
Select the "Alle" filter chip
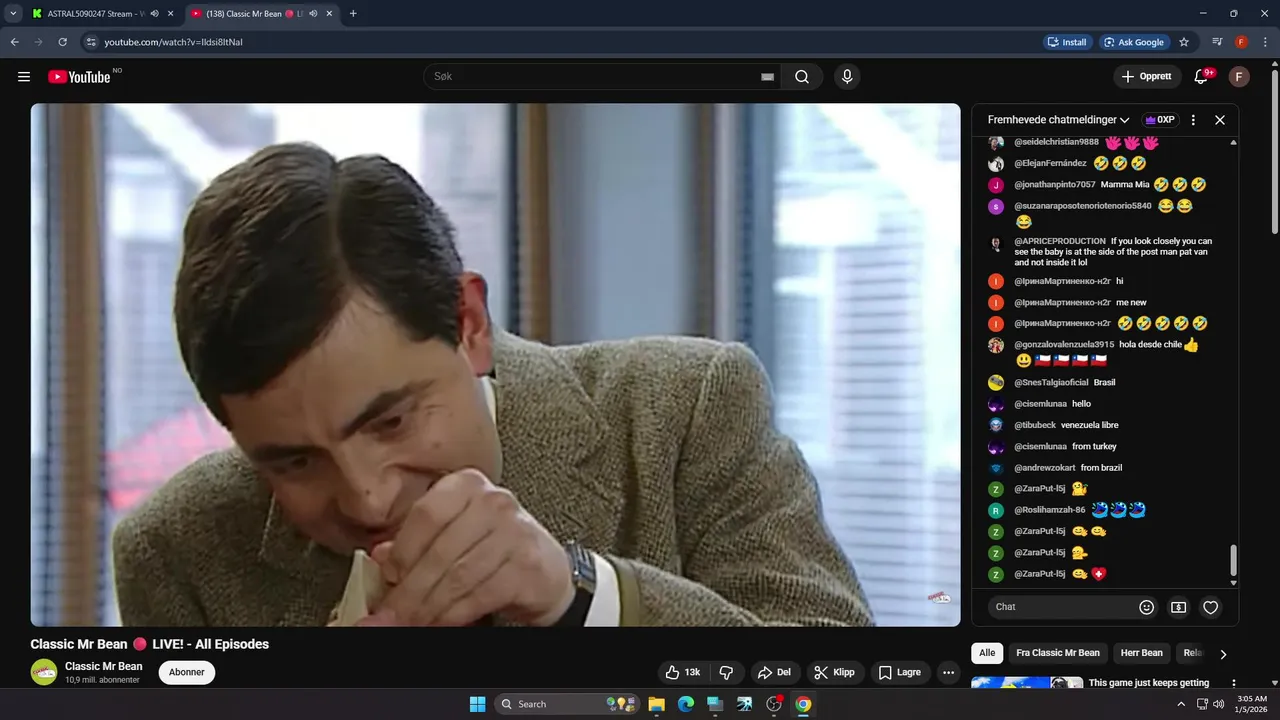987,653
